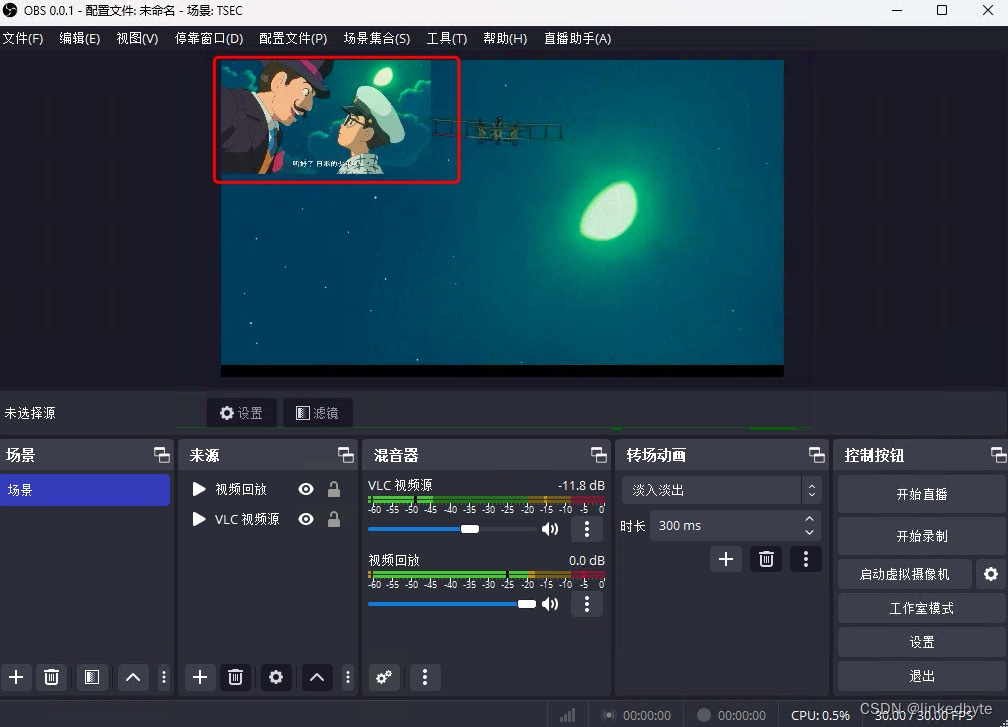
Task: Open the 场景集合(S) menu
Action: pos(377,39)
